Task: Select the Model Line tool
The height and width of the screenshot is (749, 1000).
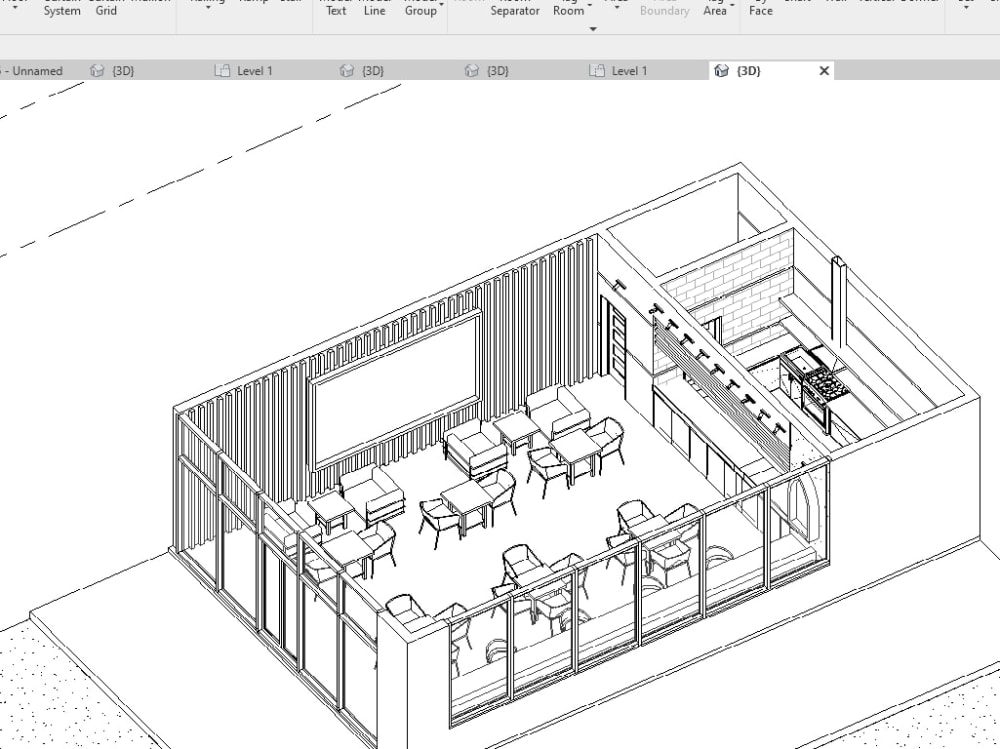Action: point(374,8)
